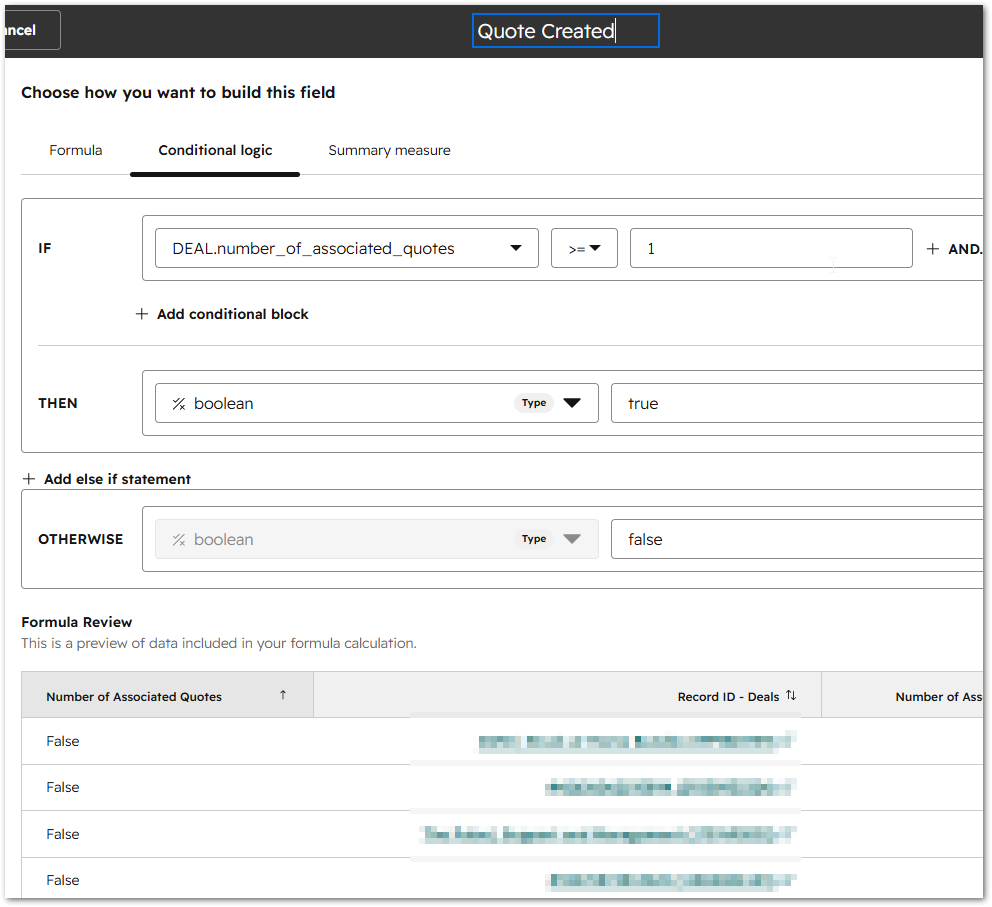Select the Conditional logic tab

pyautogui.click(x=215, y=151)
